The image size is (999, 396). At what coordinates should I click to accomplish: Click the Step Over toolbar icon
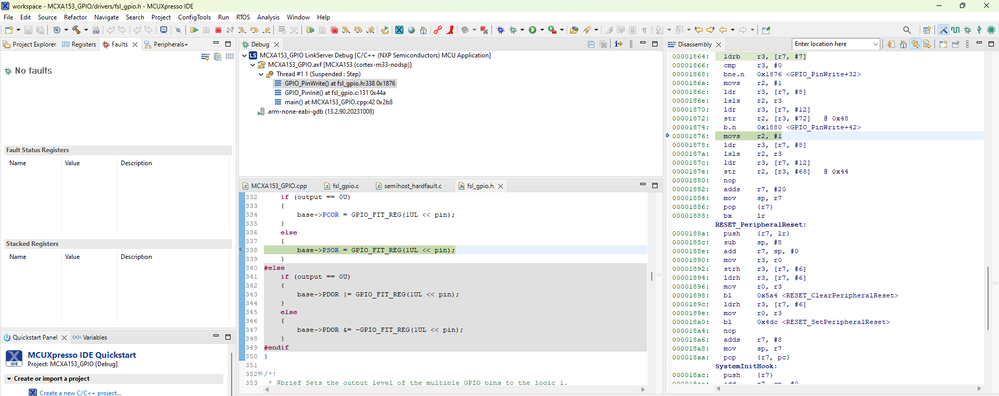click(x=254, y=30)
